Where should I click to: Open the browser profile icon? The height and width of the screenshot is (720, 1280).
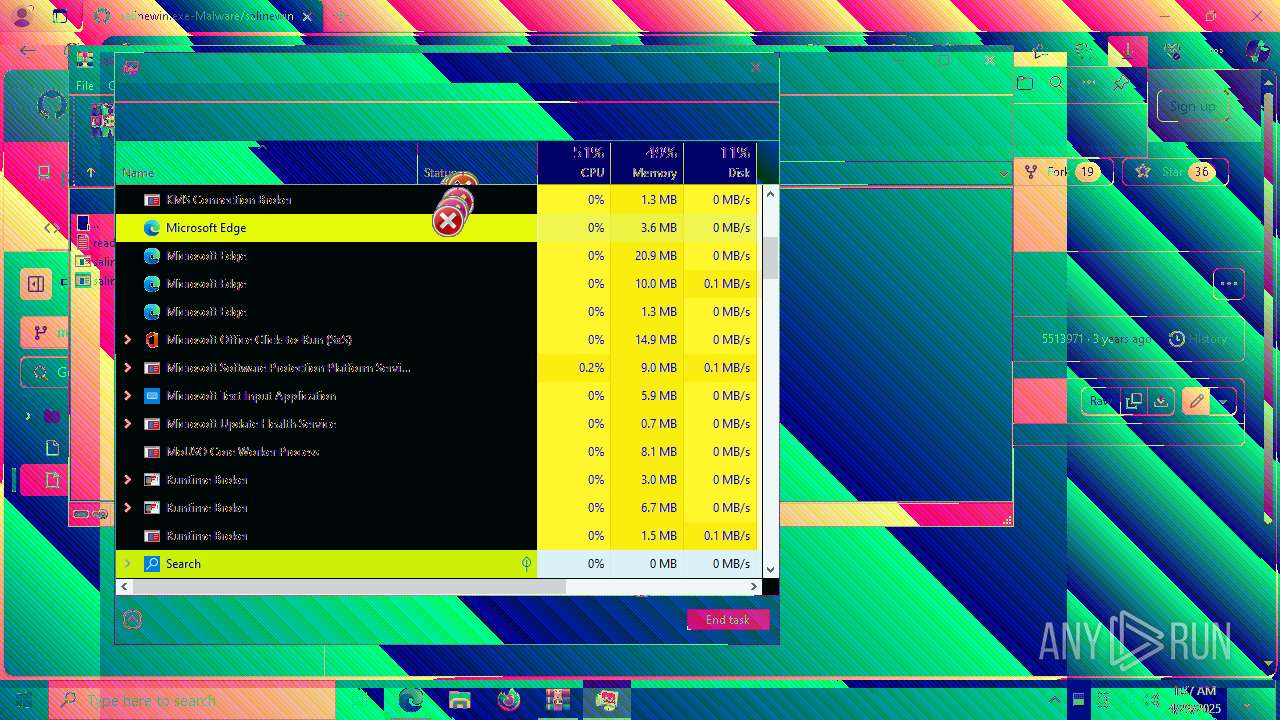pos(22,16)
